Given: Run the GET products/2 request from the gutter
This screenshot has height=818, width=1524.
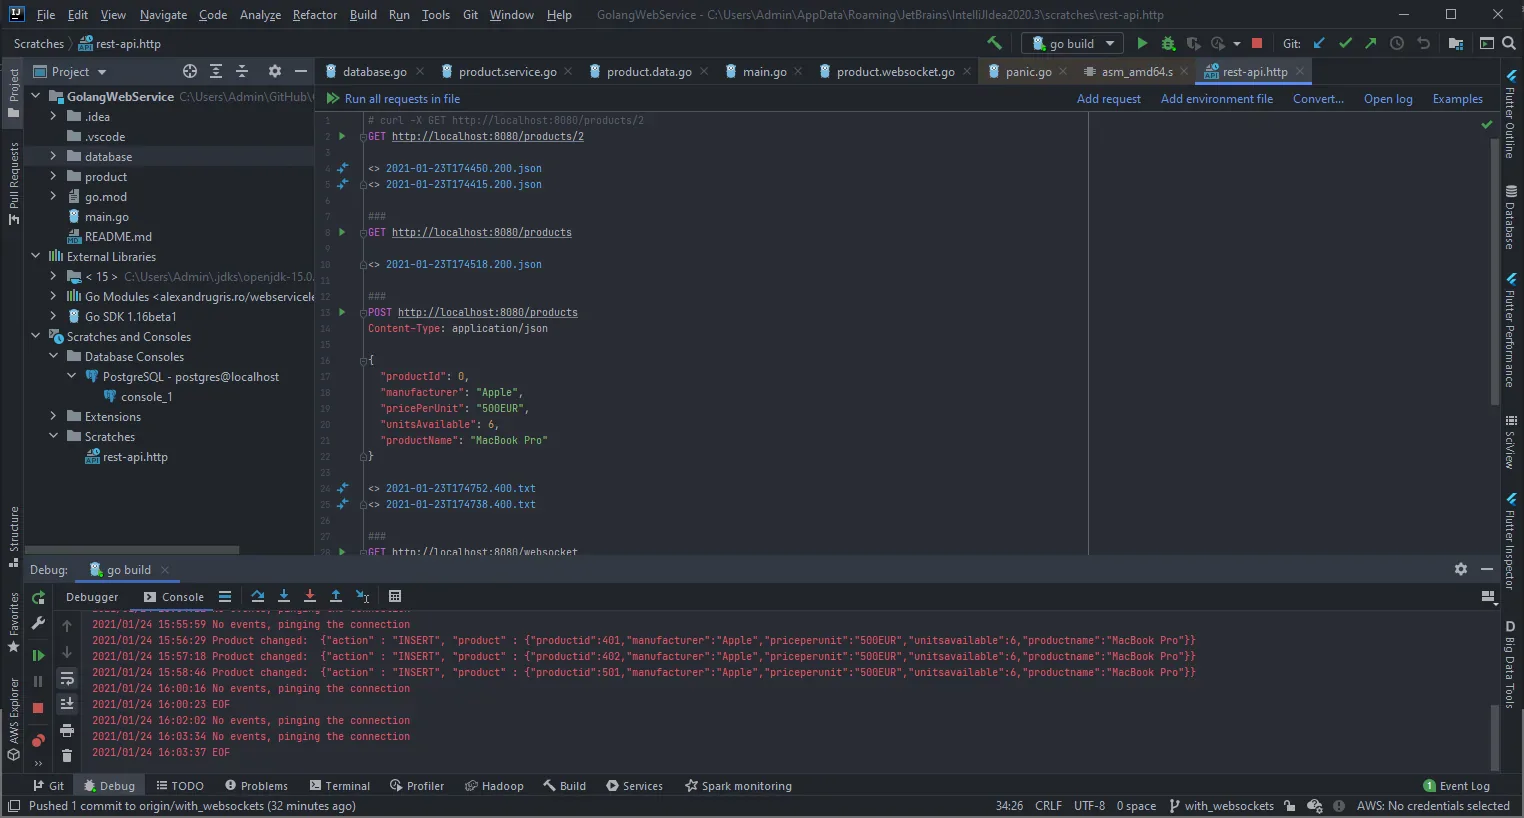Looking at the screenshot, I should click(342, 136).
